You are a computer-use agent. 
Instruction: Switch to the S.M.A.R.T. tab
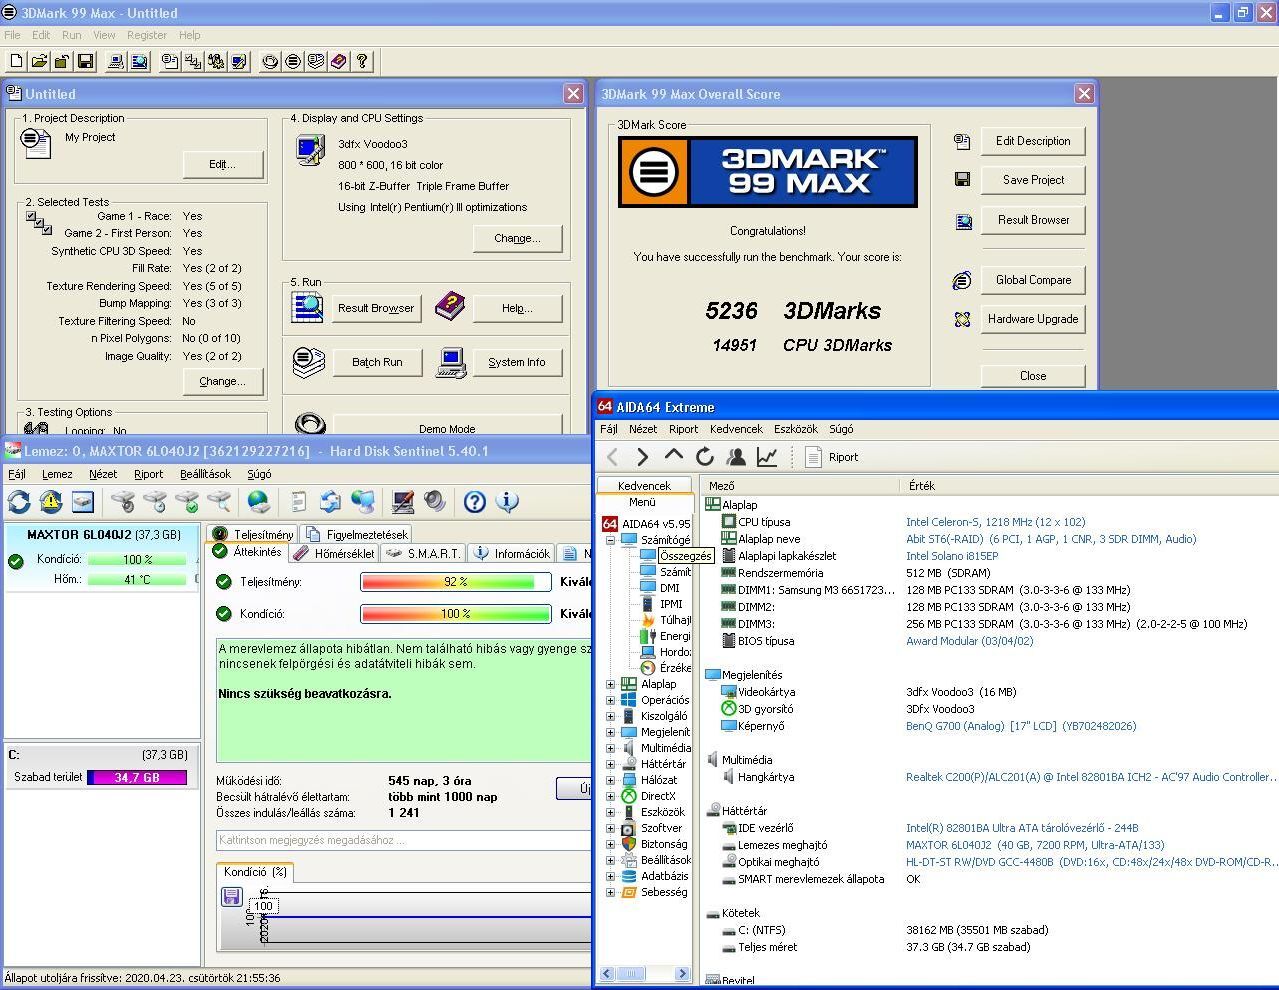(x=424, y=553)
